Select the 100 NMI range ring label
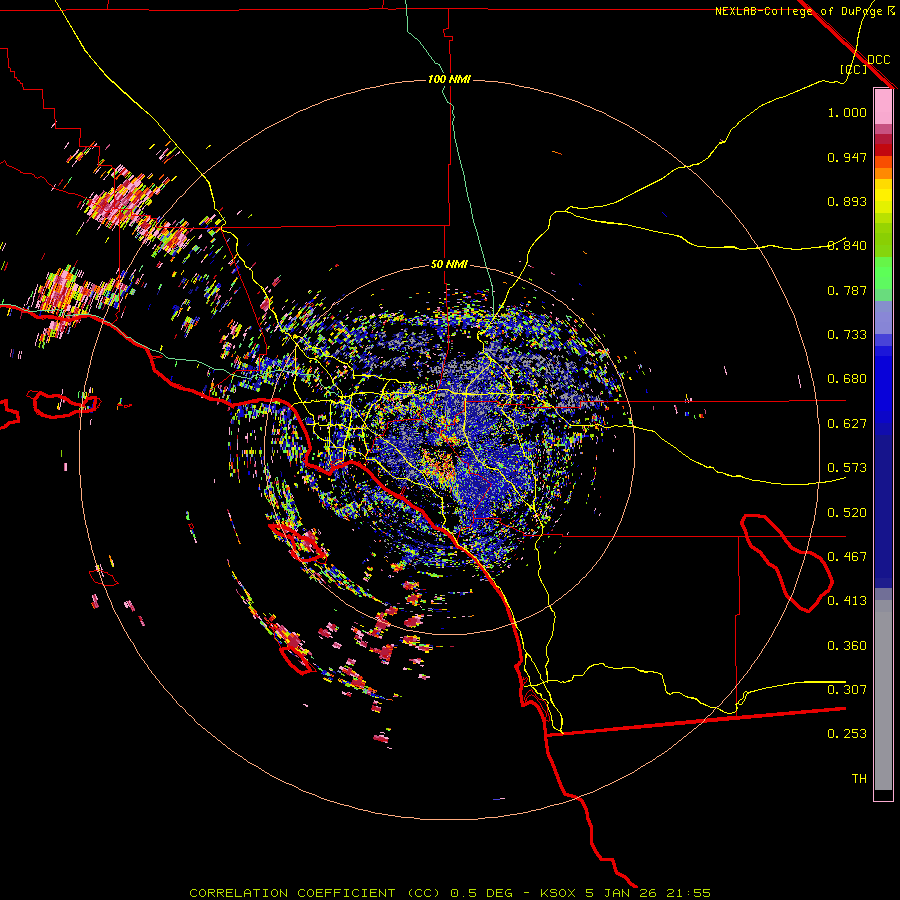This screenshot has width=900, height=900. 449,79
